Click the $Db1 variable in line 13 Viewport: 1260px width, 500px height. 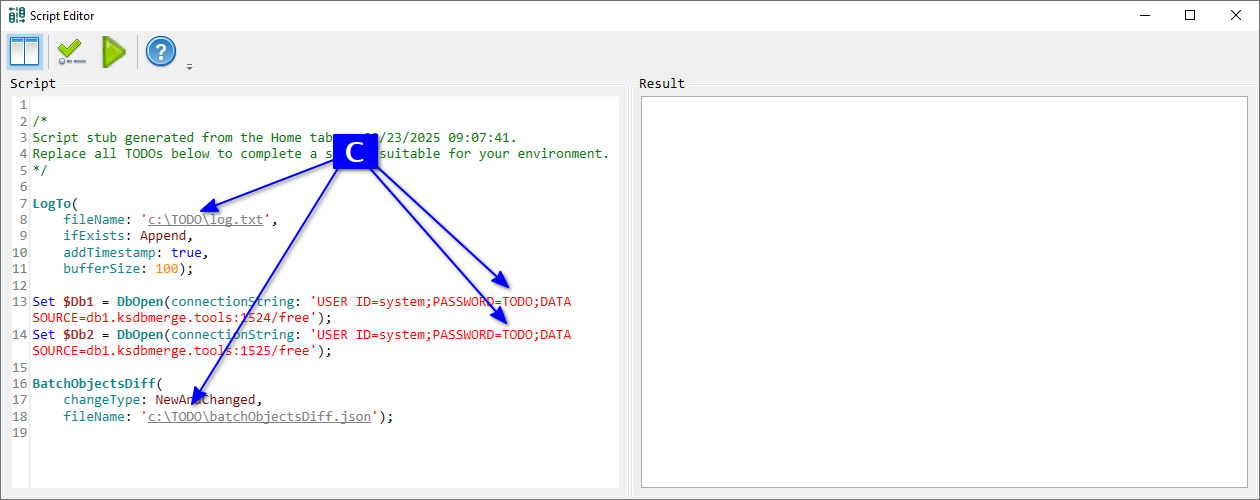[x=82, y=302]
